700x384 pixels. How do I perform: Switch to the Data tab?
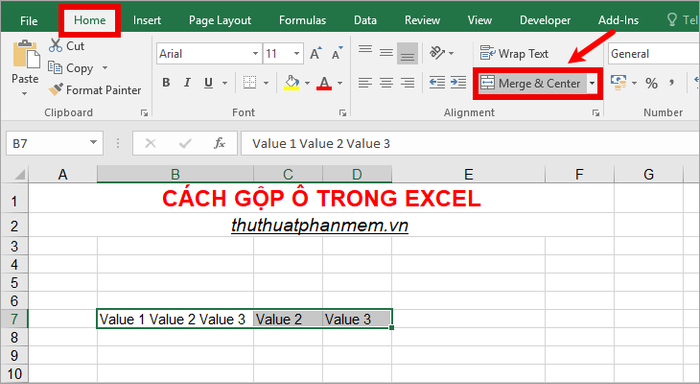(x=365, y=20)
